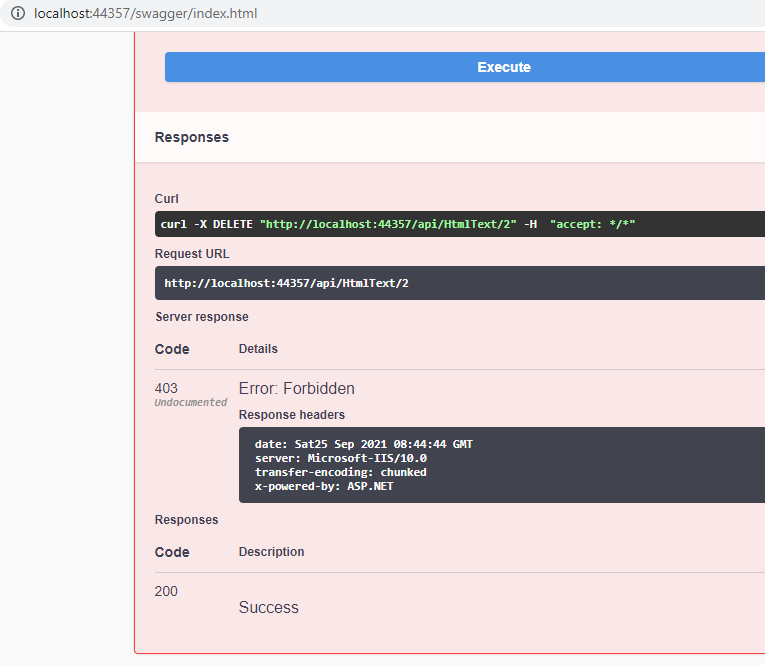Click the Description column header

[x=271, y=552]
